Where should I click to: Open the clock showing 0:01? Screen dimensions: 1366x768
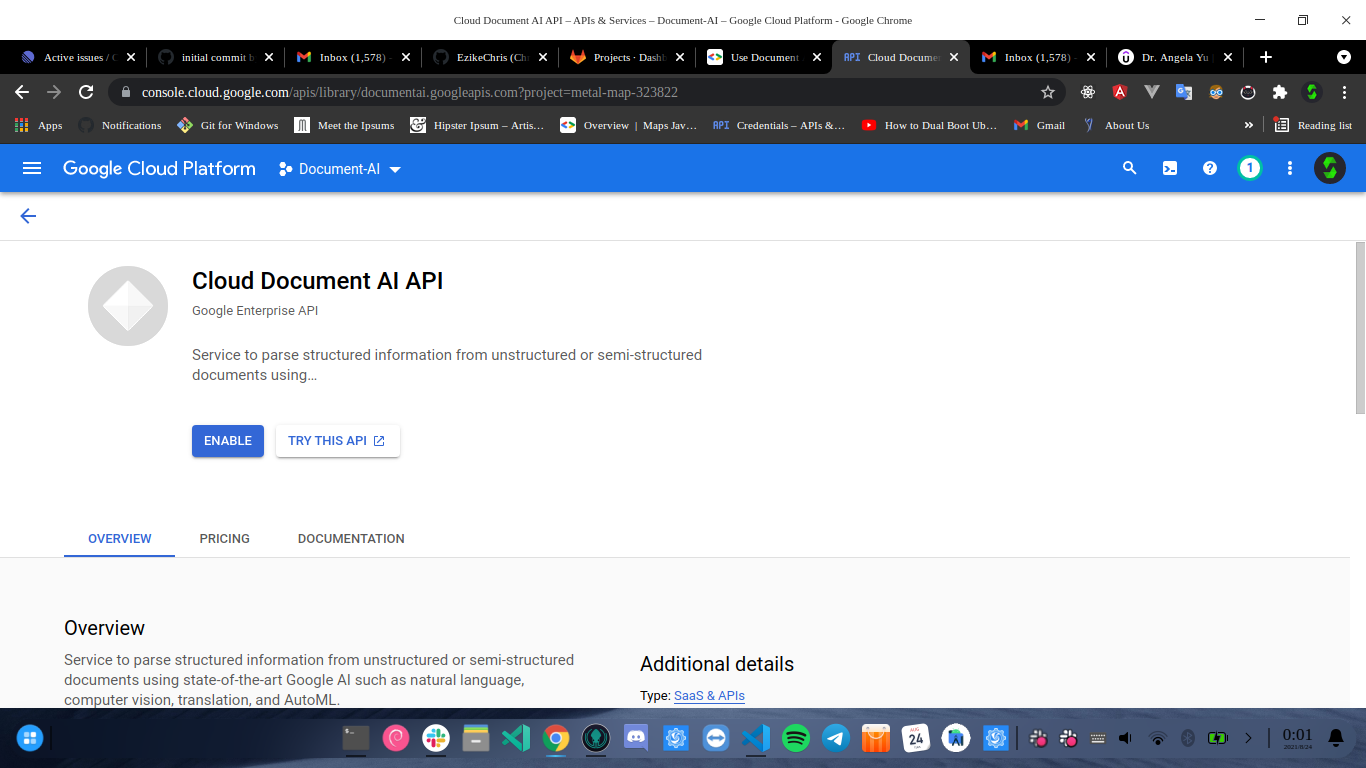1297,739
